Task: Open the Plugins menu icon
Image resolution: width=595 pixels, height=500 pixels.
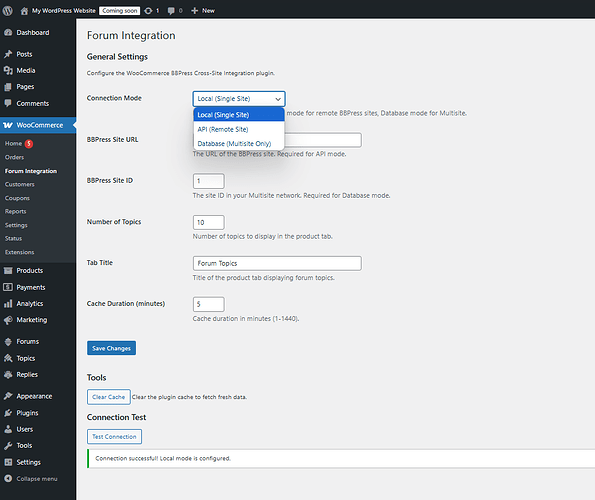Action: coord(8,413)
